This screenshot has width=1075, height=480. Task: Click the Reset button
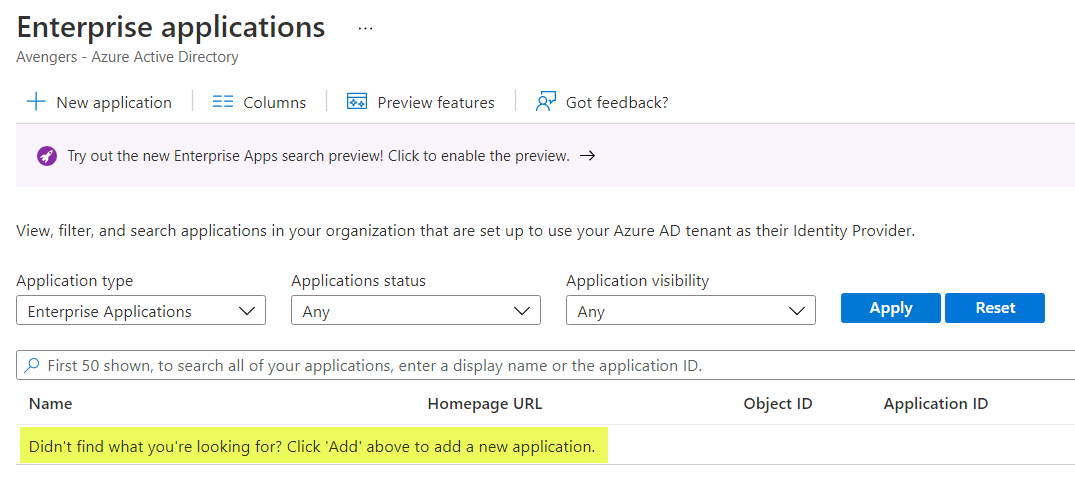pos(995,308)
